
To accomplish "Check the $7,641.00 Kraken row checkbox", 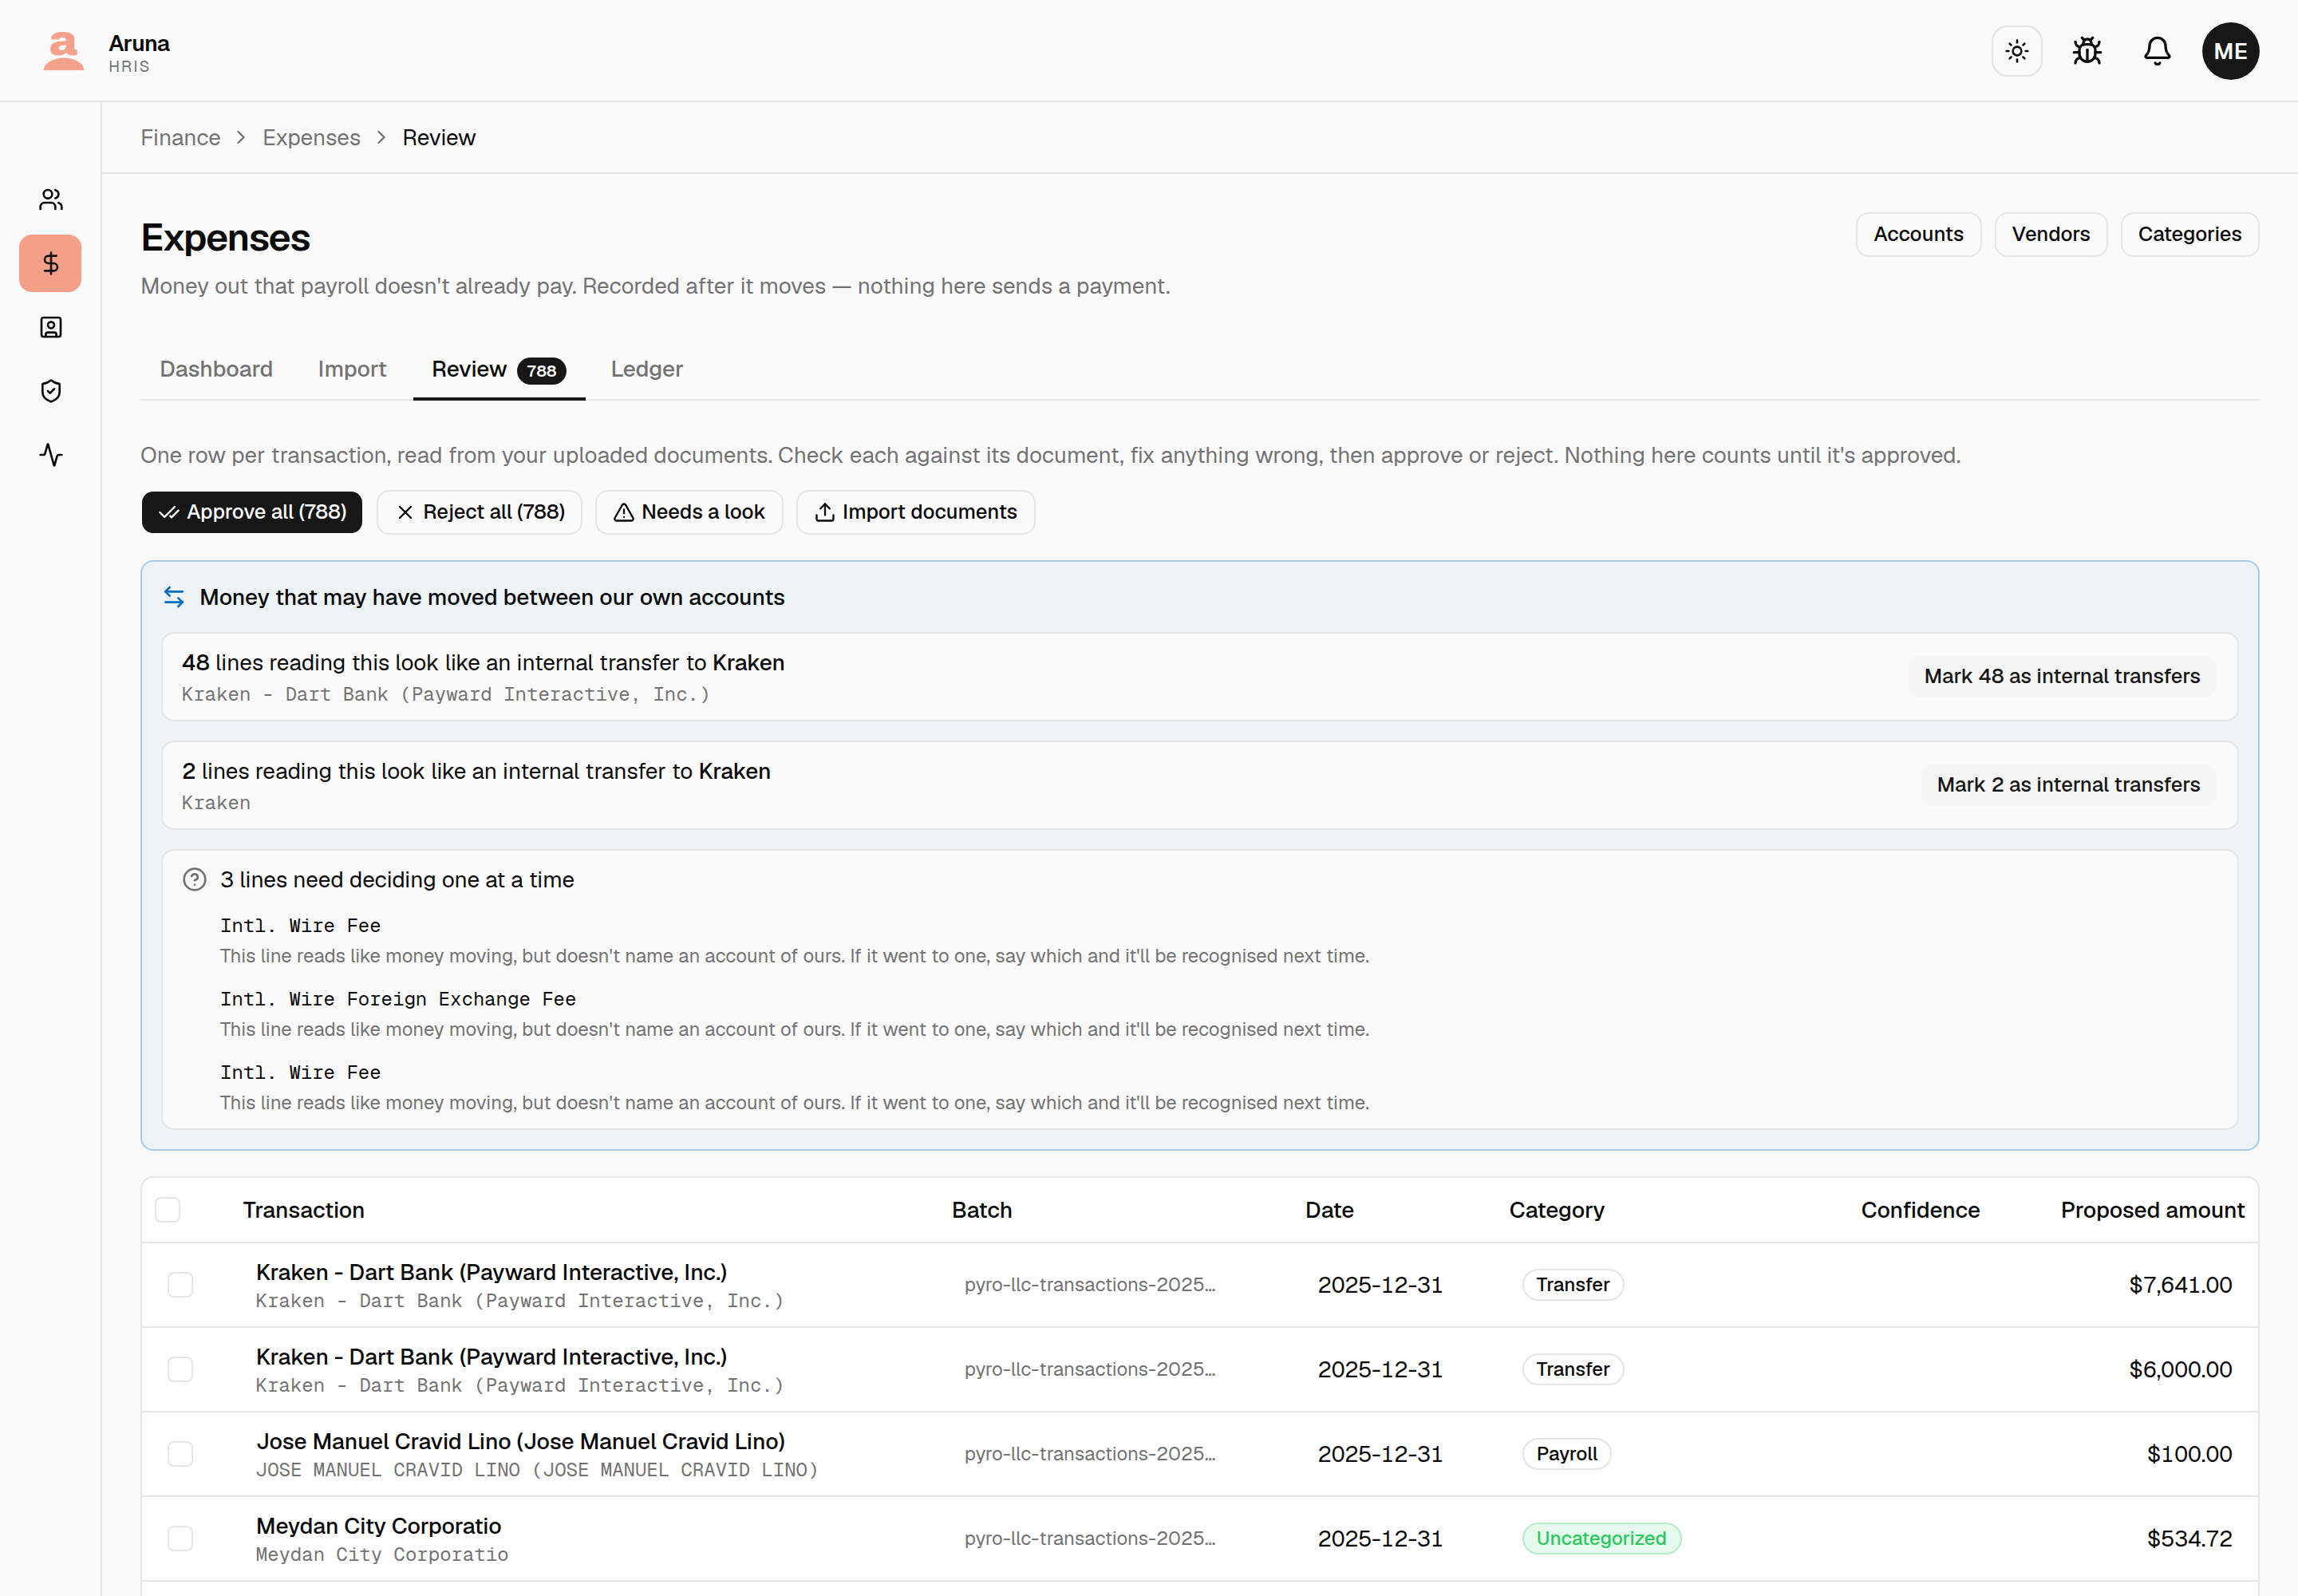I will tap(180, 1285).
